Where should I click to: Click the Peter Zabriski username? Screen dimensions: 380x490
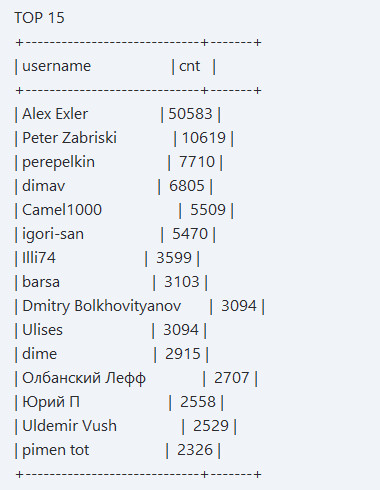(x=69, y=138)
